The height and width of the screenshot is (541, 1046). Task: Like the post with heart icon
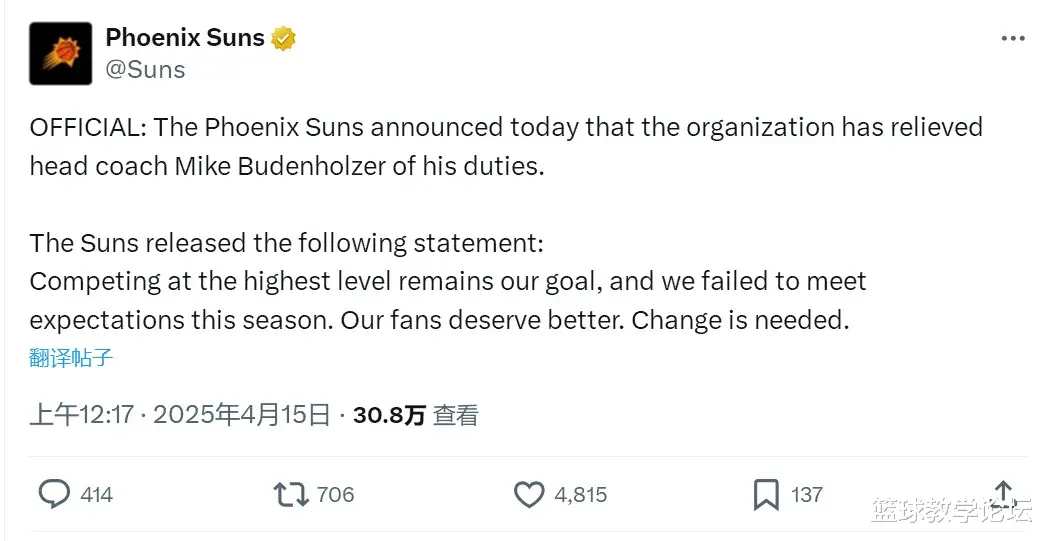[x=529, y=495]
